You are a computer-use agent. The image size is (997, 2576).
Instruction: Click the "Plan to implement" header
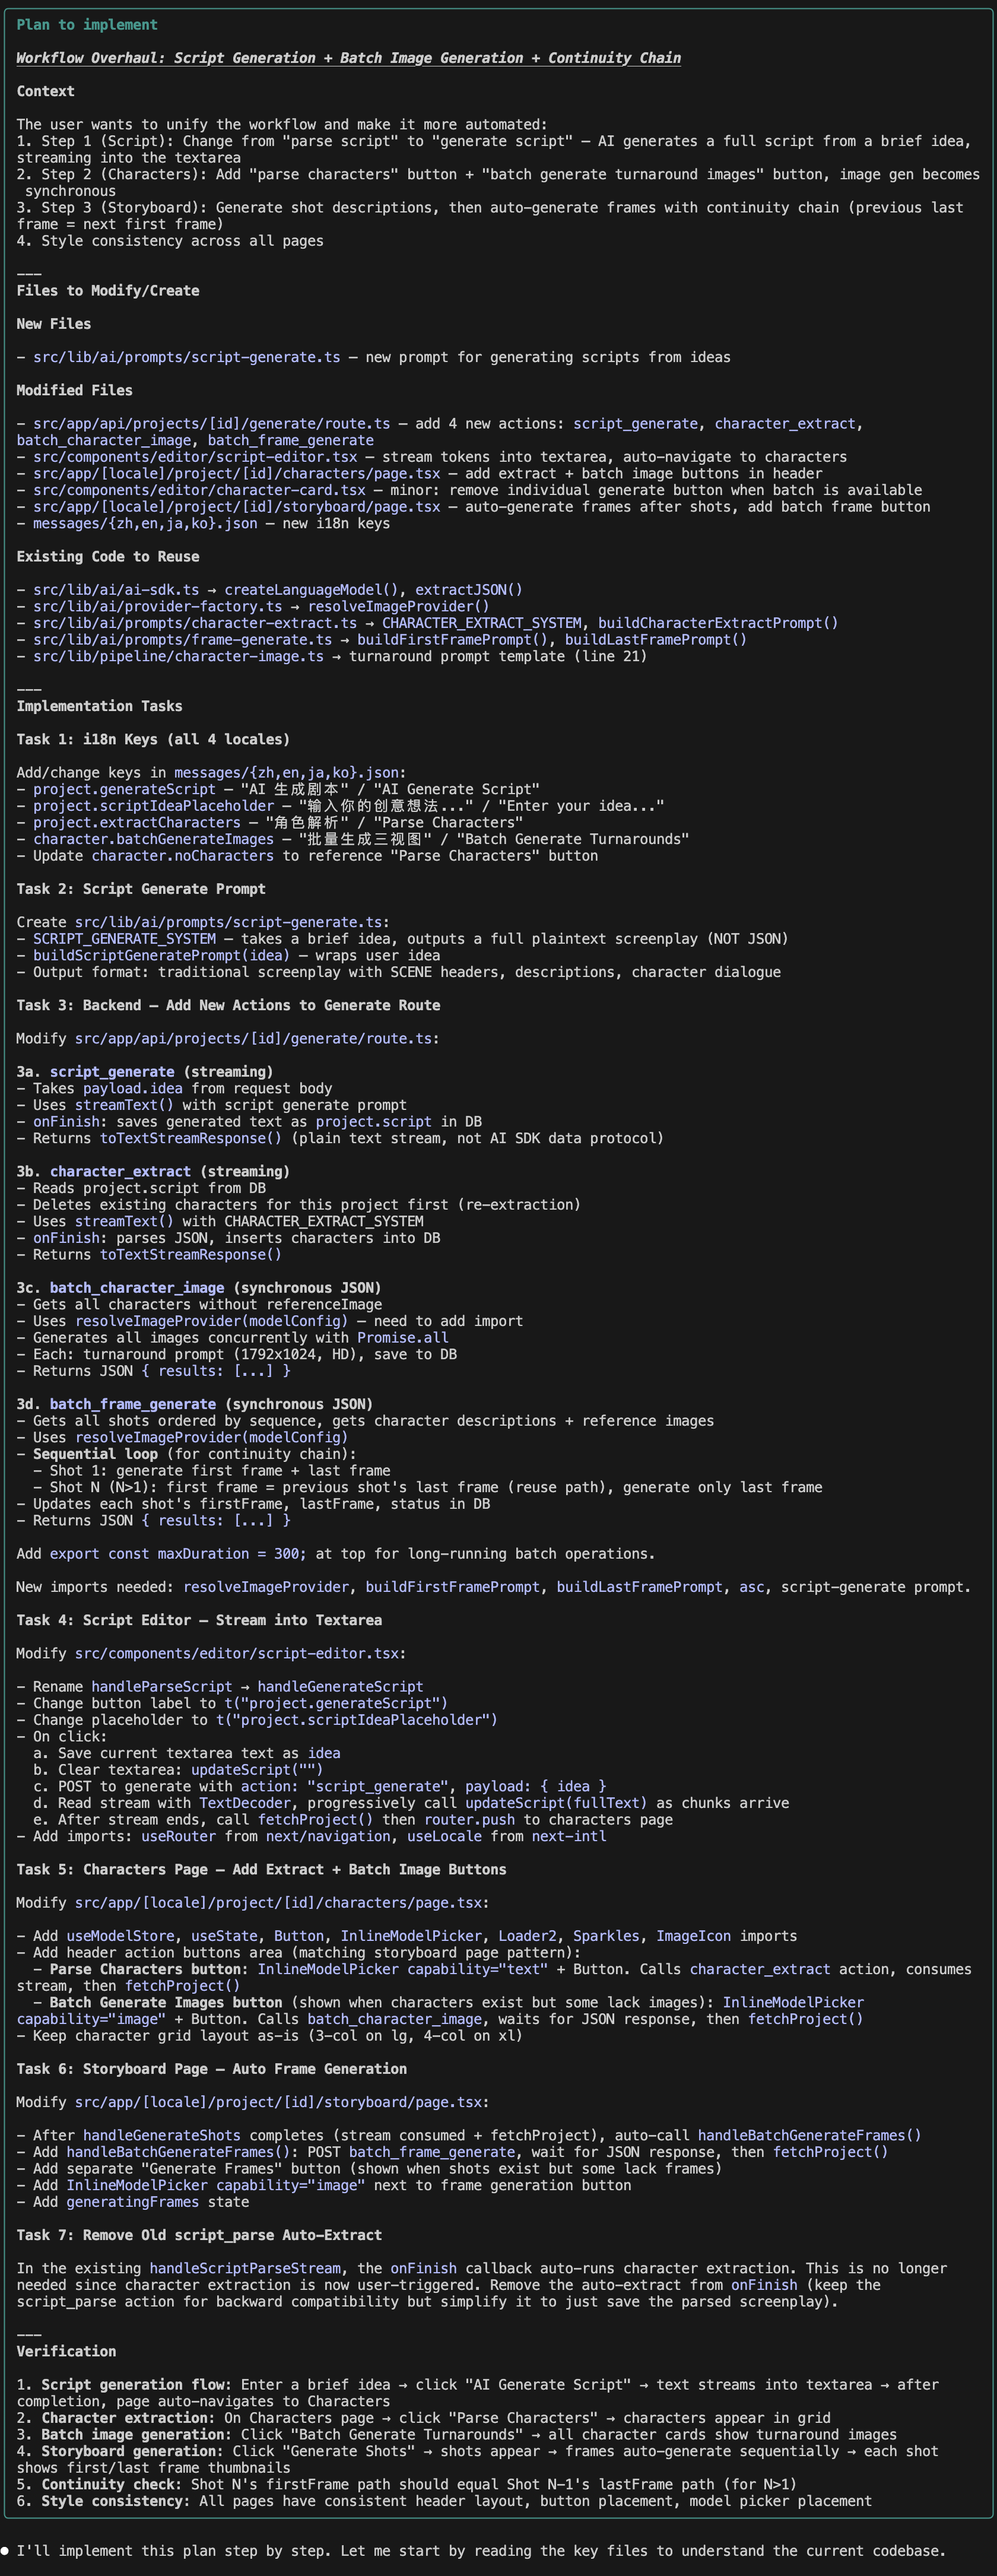pos(87,25)
